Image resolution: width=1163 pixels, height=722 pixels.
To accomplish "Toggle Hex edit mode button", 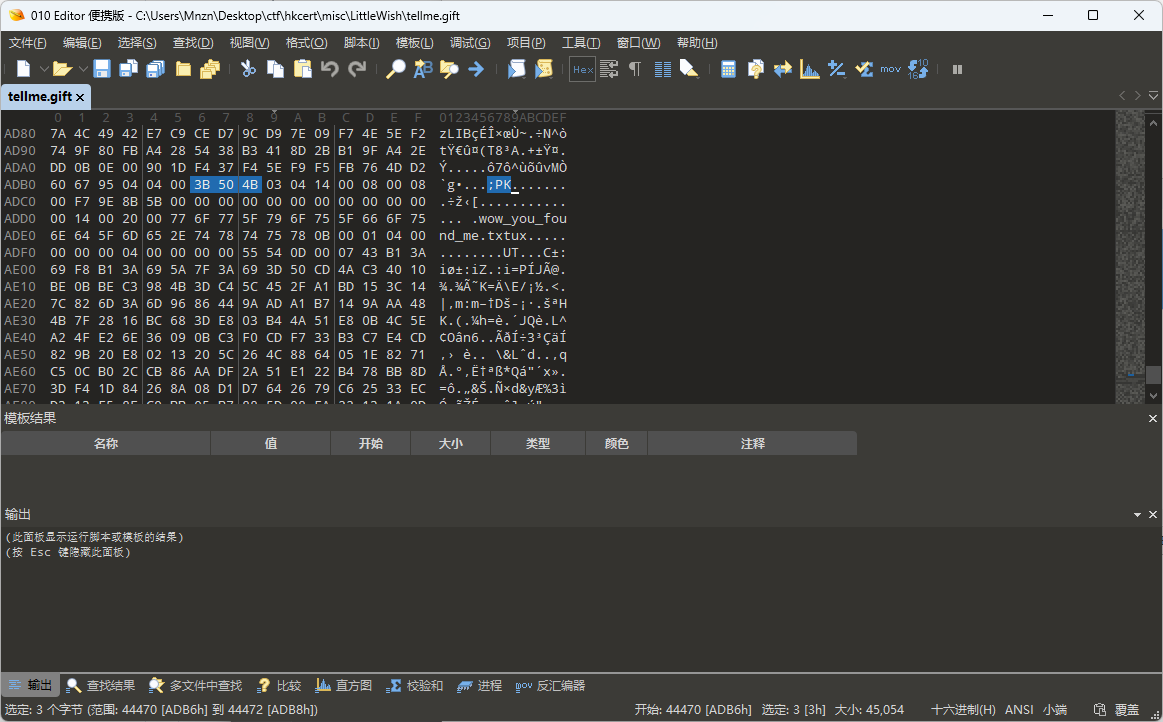I will (x=582, y=69).
